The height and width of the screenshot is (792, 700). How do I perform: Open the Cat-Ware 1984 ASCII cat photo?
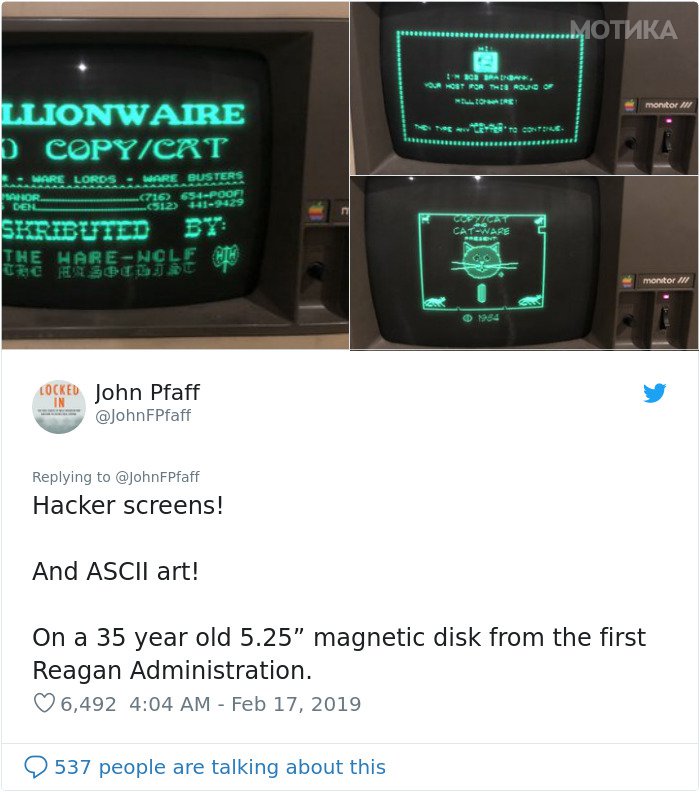pos(524,263)
